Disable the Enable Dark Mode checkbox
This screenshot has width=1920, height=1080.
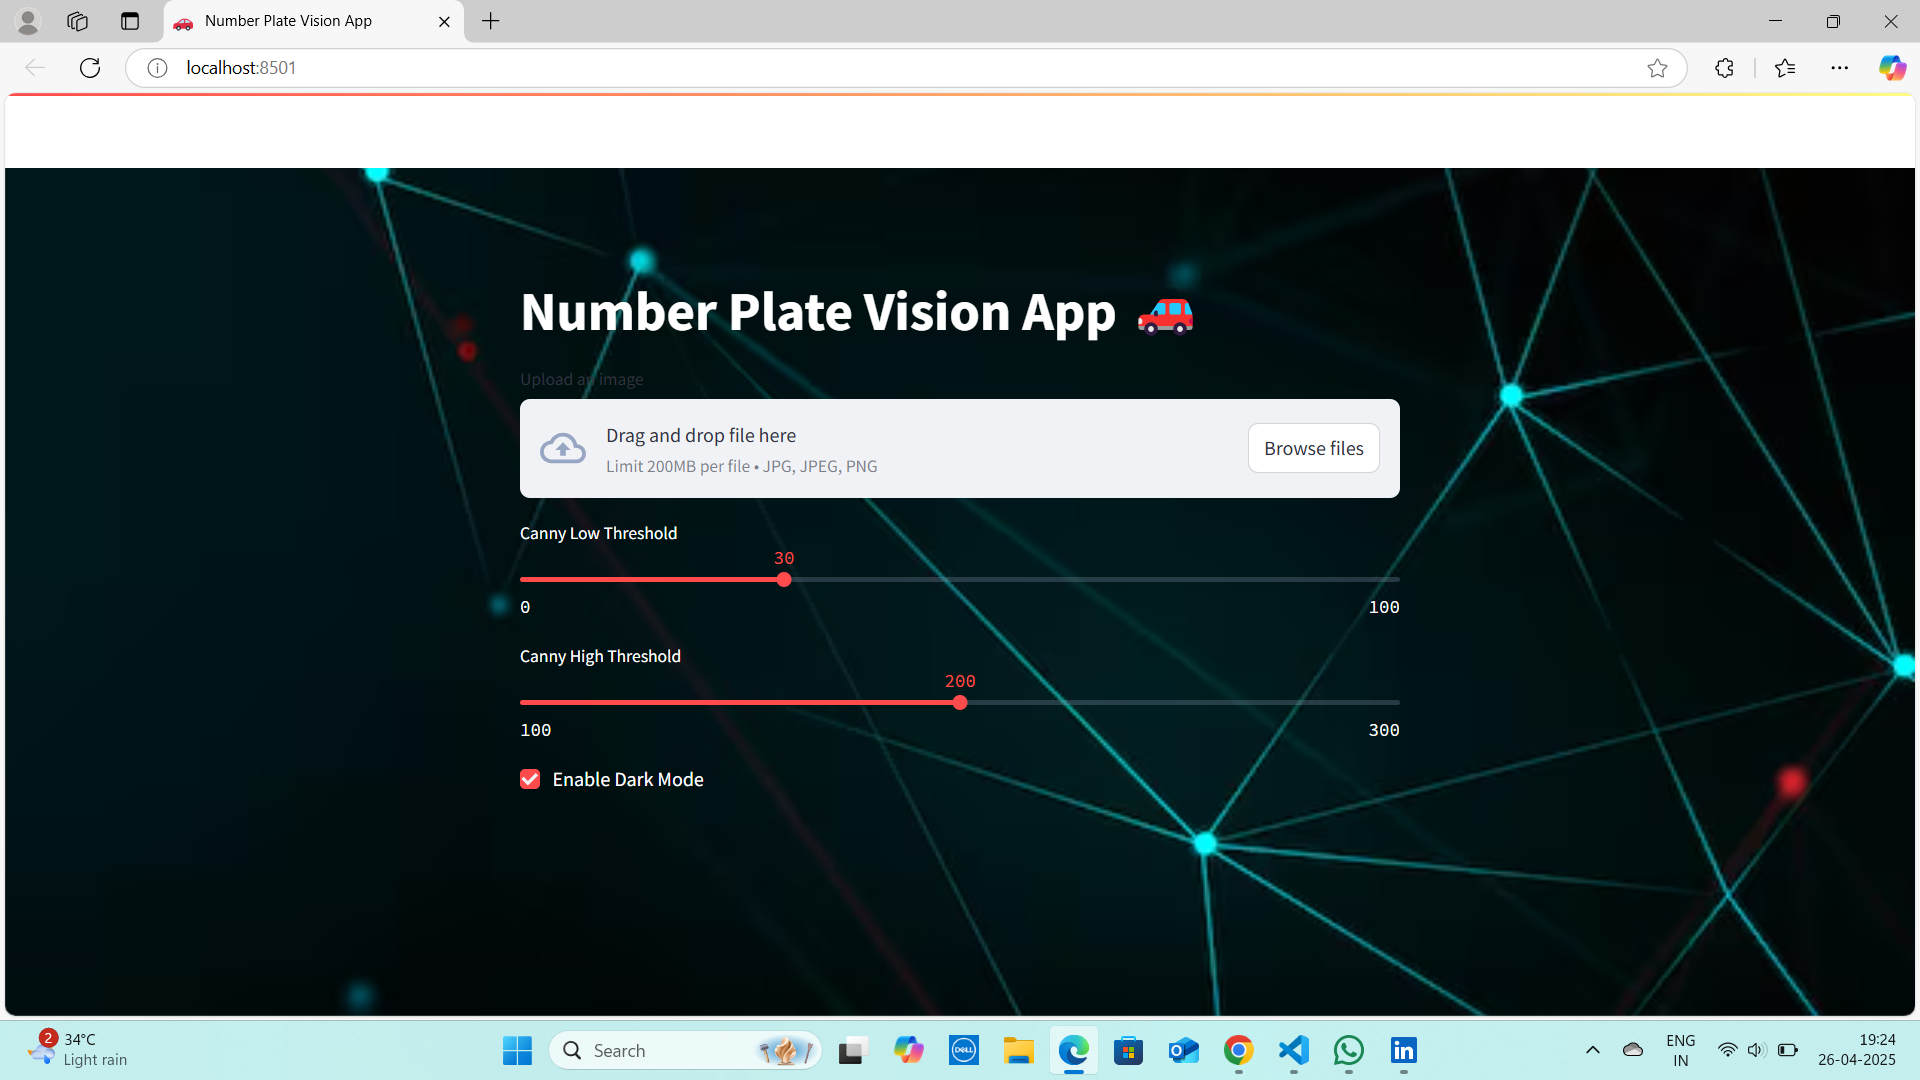(530, 779)
